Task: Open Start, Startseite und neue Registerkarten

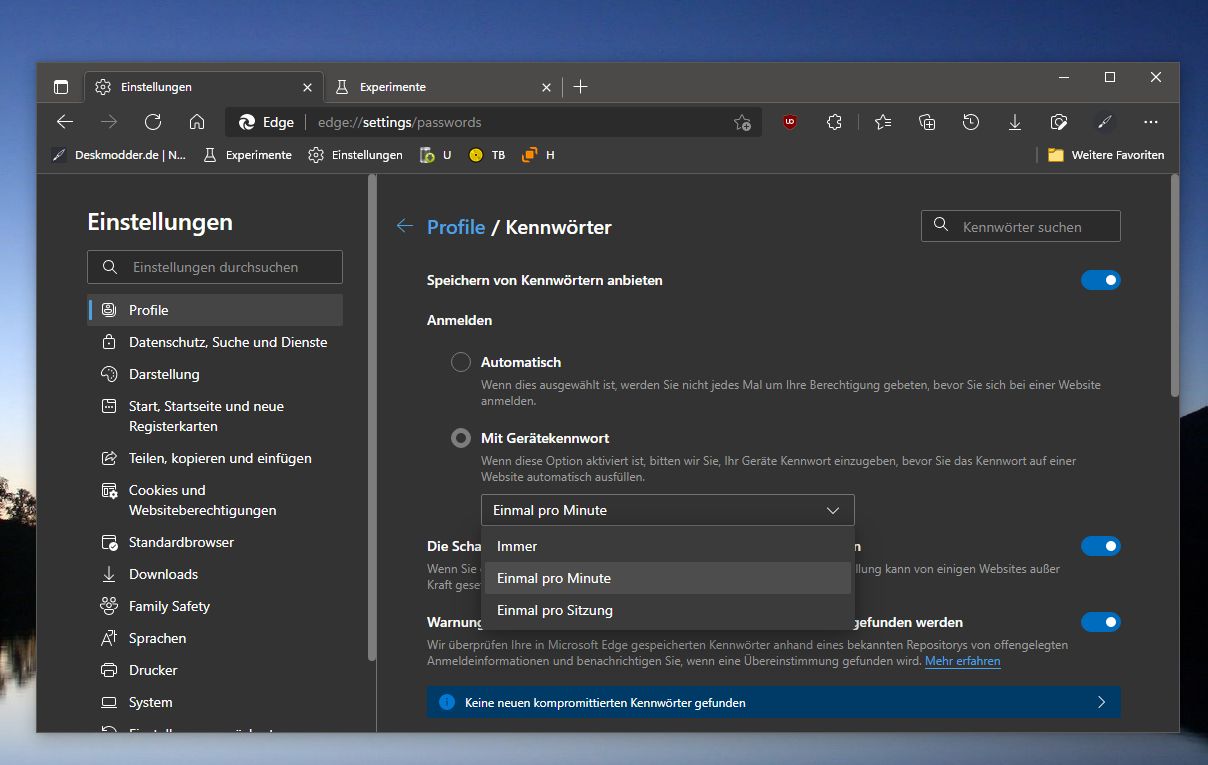Action: pos(215,416)
